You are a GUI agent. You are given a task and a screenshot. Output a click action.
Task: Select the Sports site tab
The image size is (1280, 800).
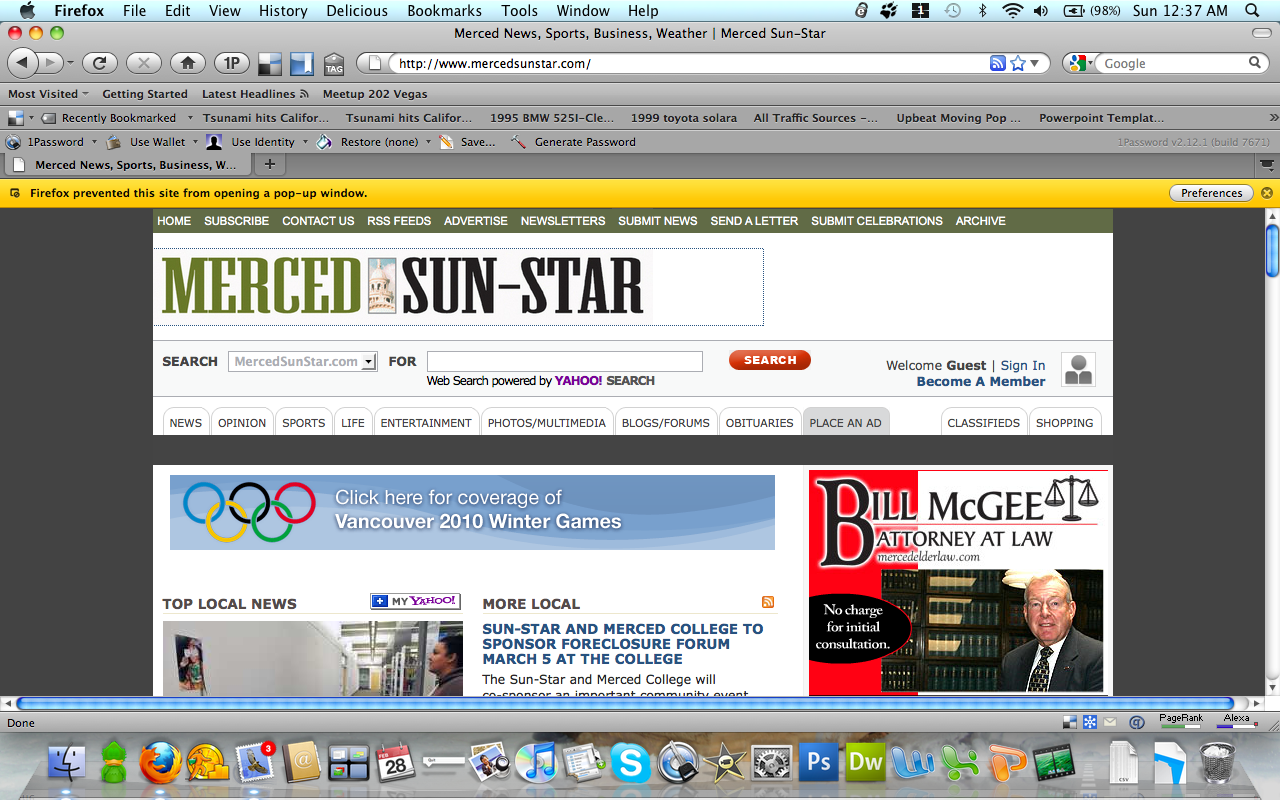[303, 422]
